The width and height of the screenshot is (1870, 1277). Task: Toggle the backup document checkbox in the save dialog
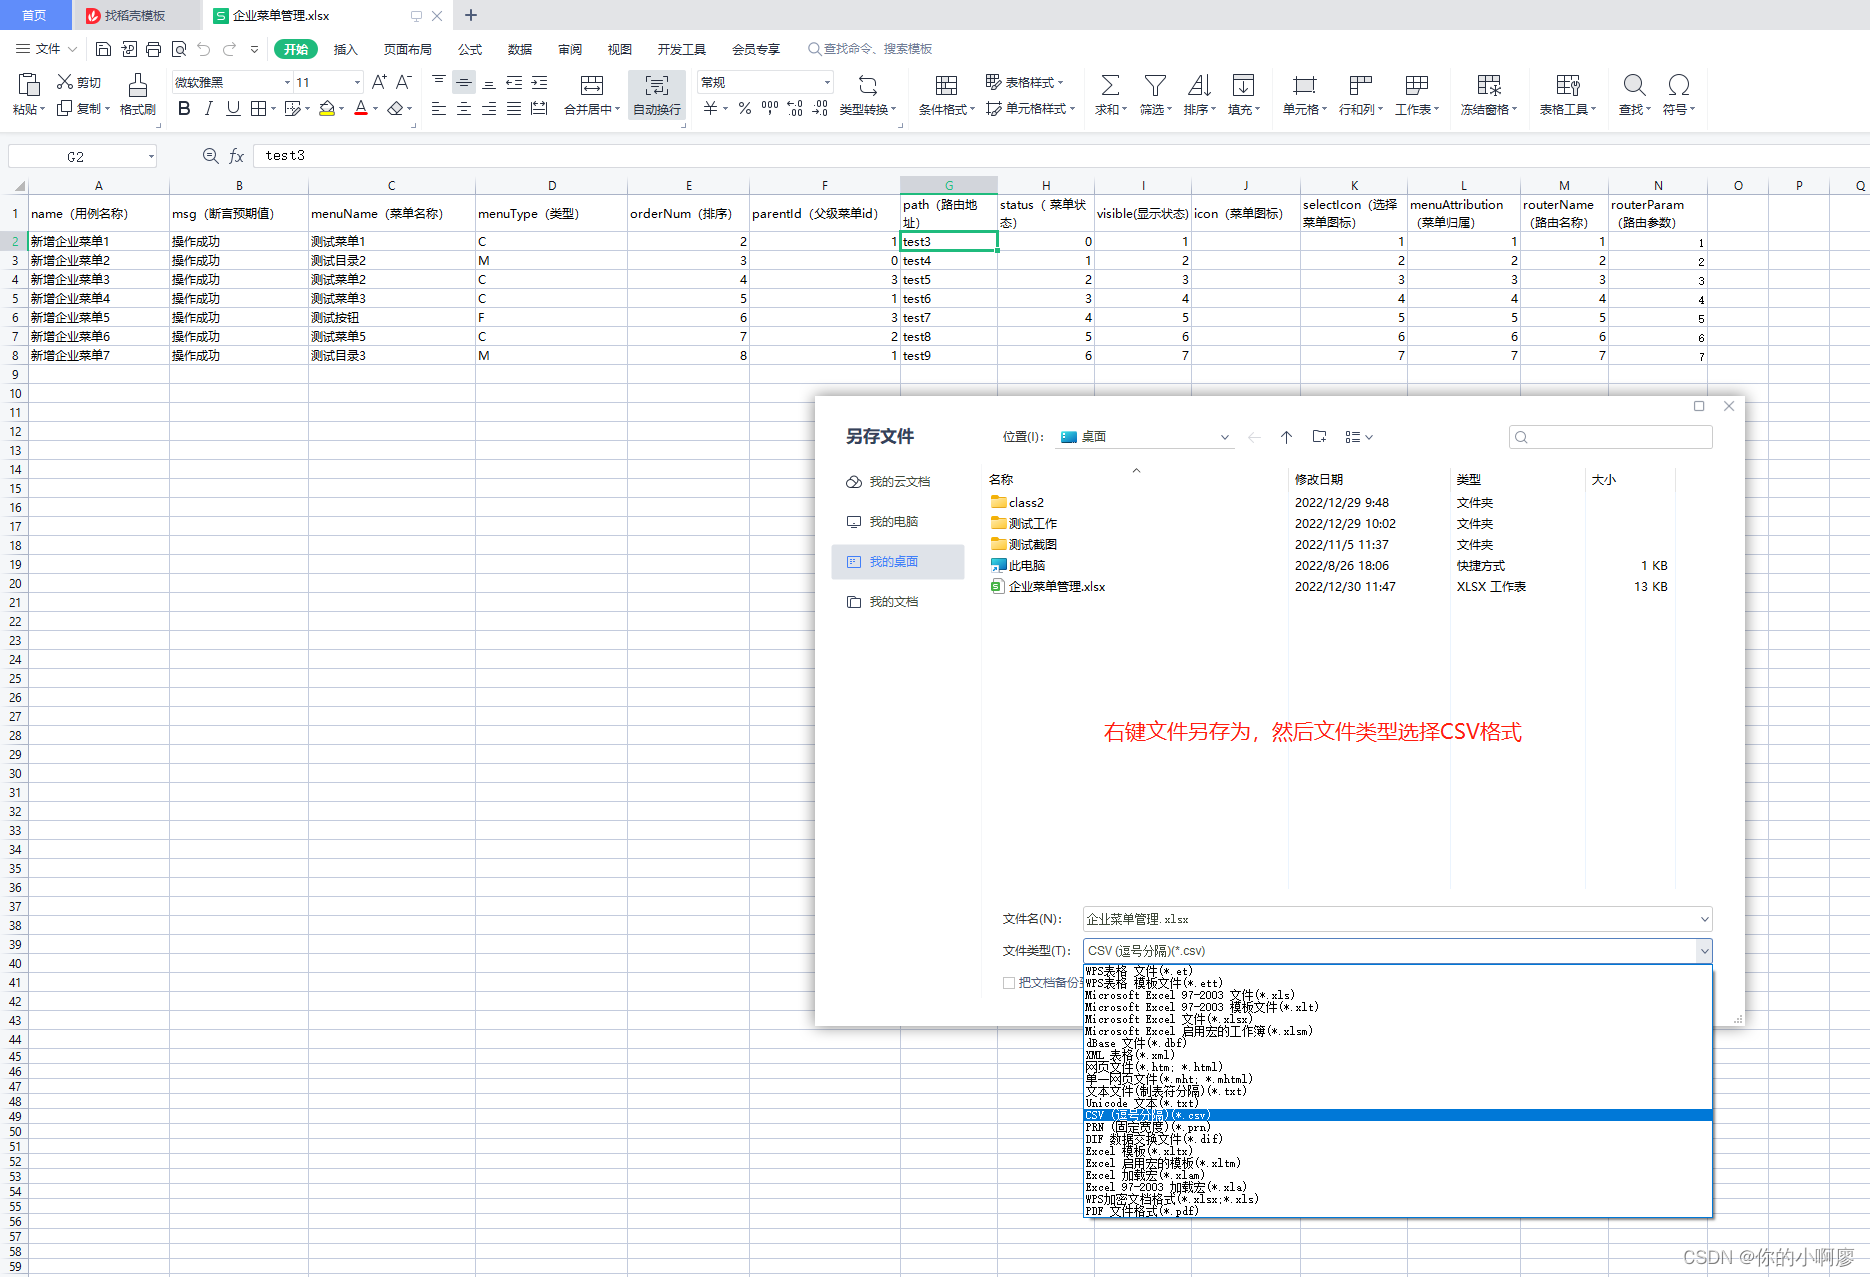point(1009,983)
